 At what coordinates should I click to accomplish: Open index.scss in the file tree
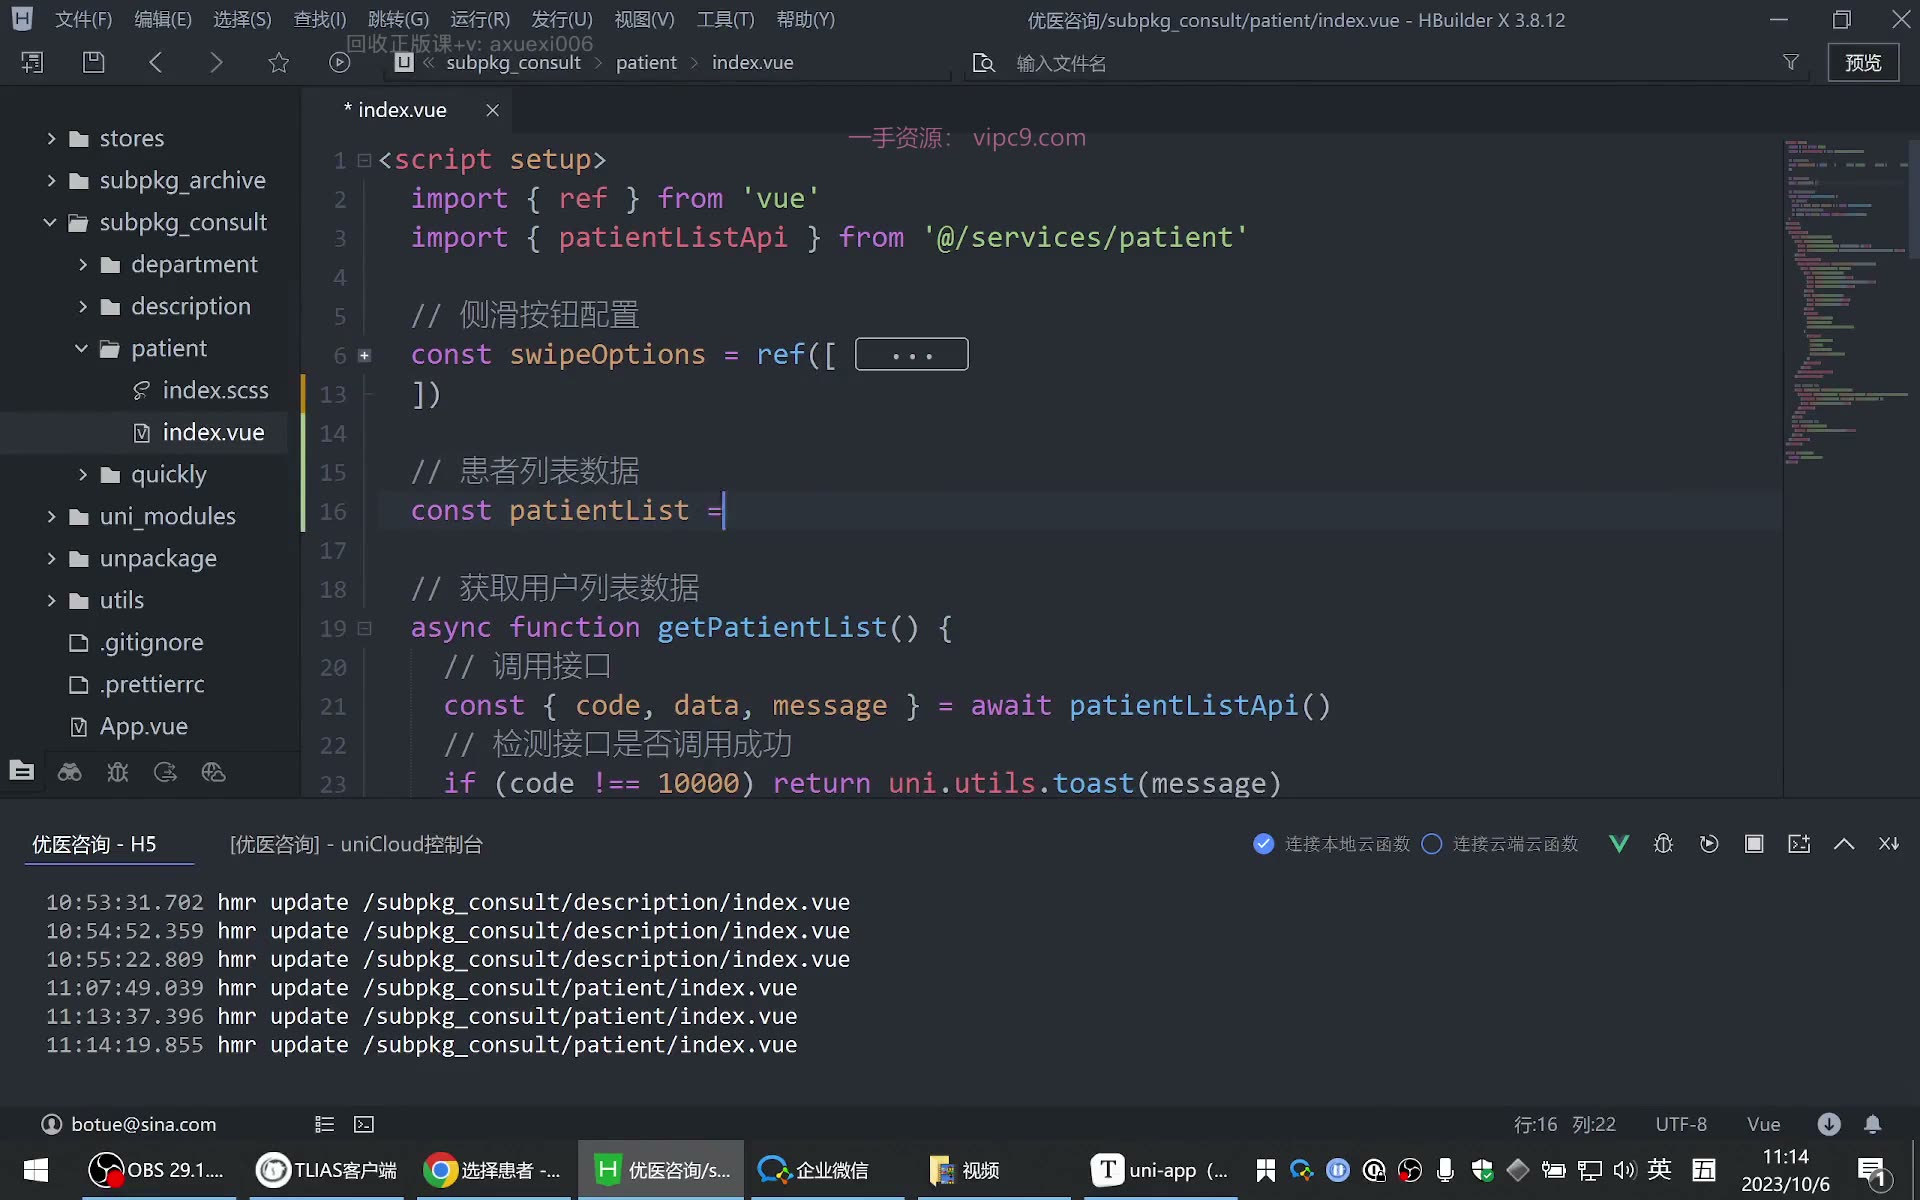(215, 390)
